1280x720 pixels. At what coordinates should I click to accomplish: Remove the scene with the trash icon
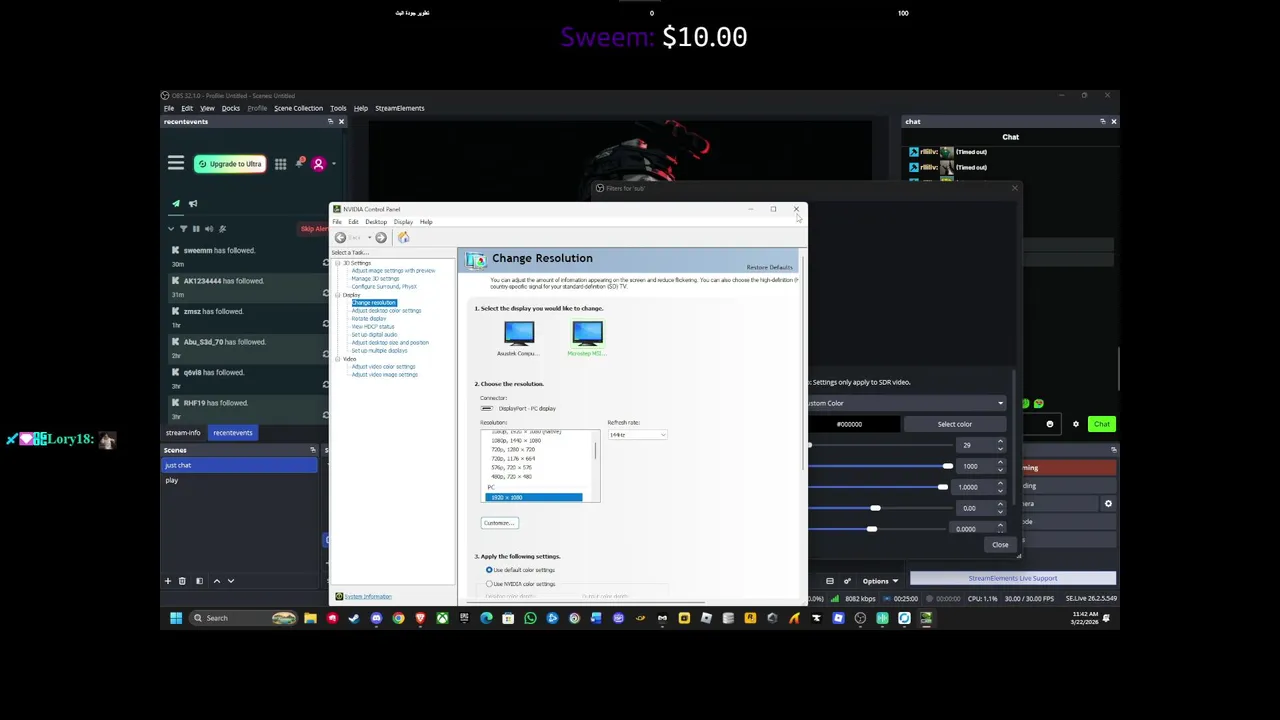[182, 581]
